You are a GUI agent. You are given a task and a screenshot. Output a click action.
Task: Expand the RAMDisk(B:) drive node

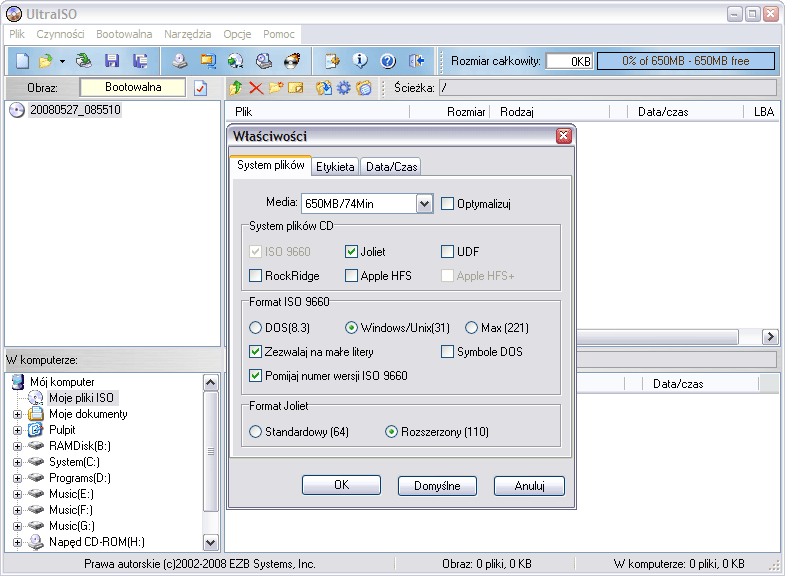[18, 446]
